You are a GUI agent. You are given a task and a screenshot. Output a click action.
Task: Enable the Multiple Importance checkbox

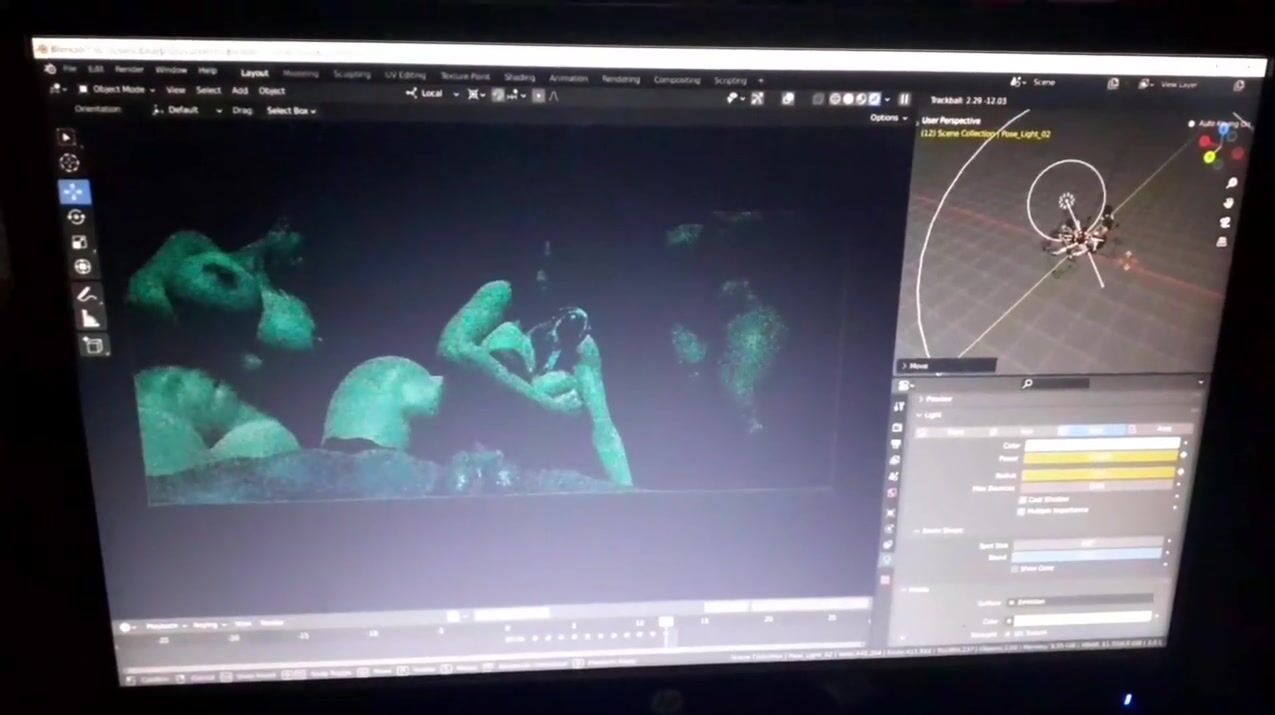point(1020,511)
